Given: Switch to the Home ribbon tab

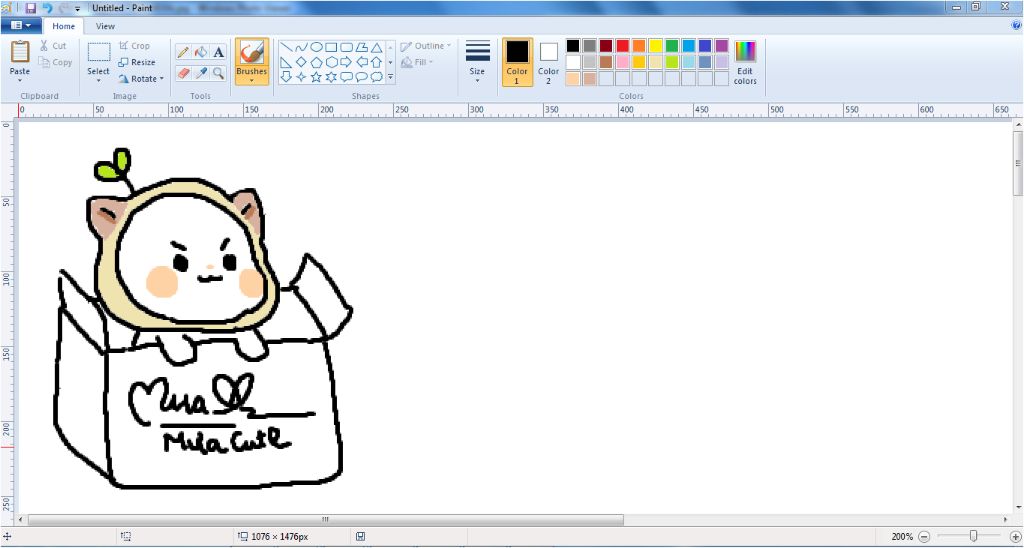Looking at the screenshot, I should tap(63, 26).
